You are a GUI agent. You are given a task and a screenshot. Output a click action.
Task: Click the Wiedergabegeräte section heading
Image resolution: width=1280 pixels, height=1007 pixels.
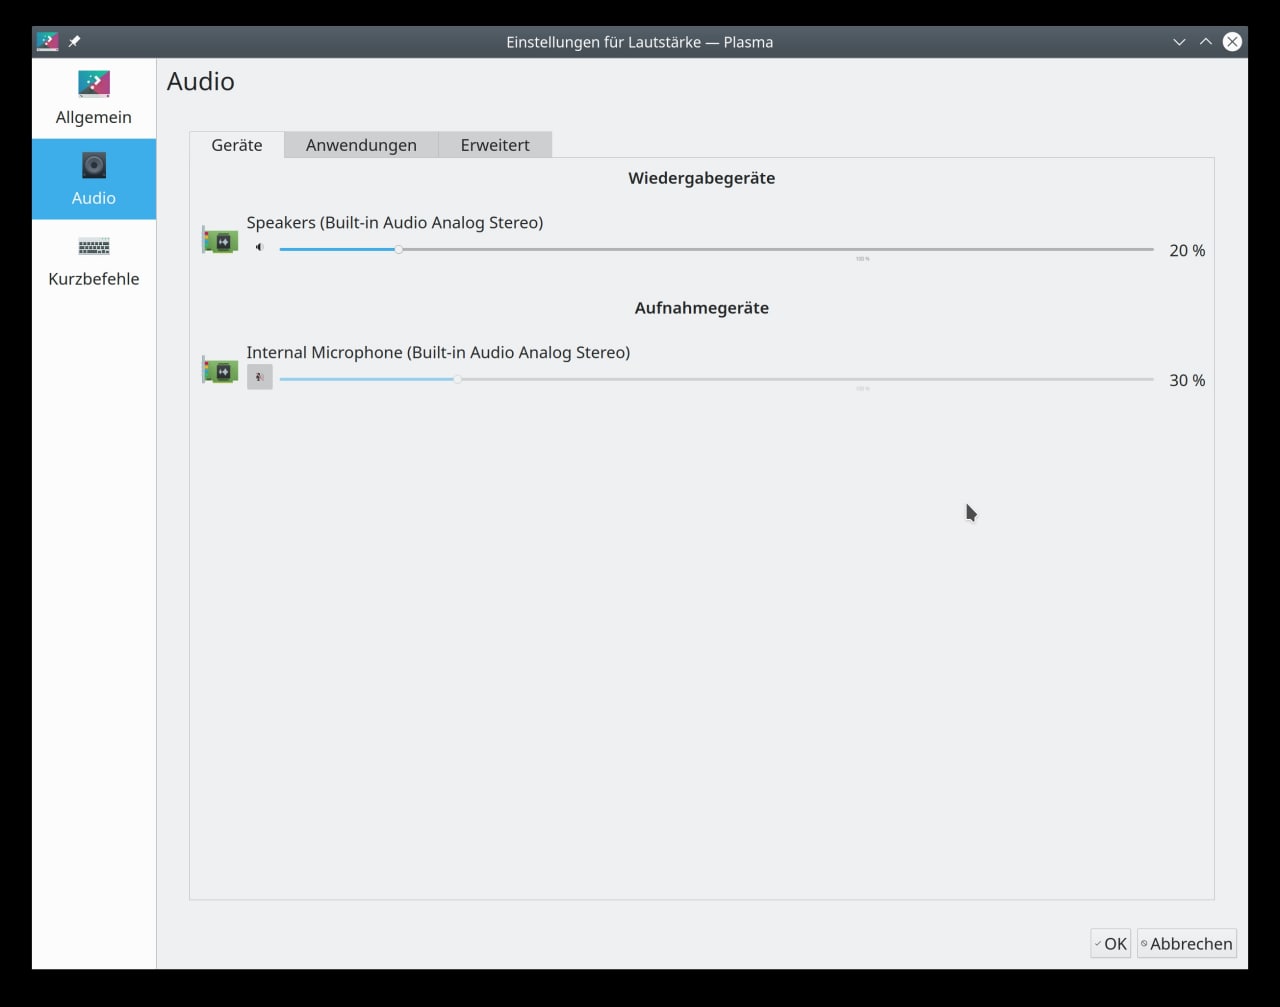click(x=702, y=178)
